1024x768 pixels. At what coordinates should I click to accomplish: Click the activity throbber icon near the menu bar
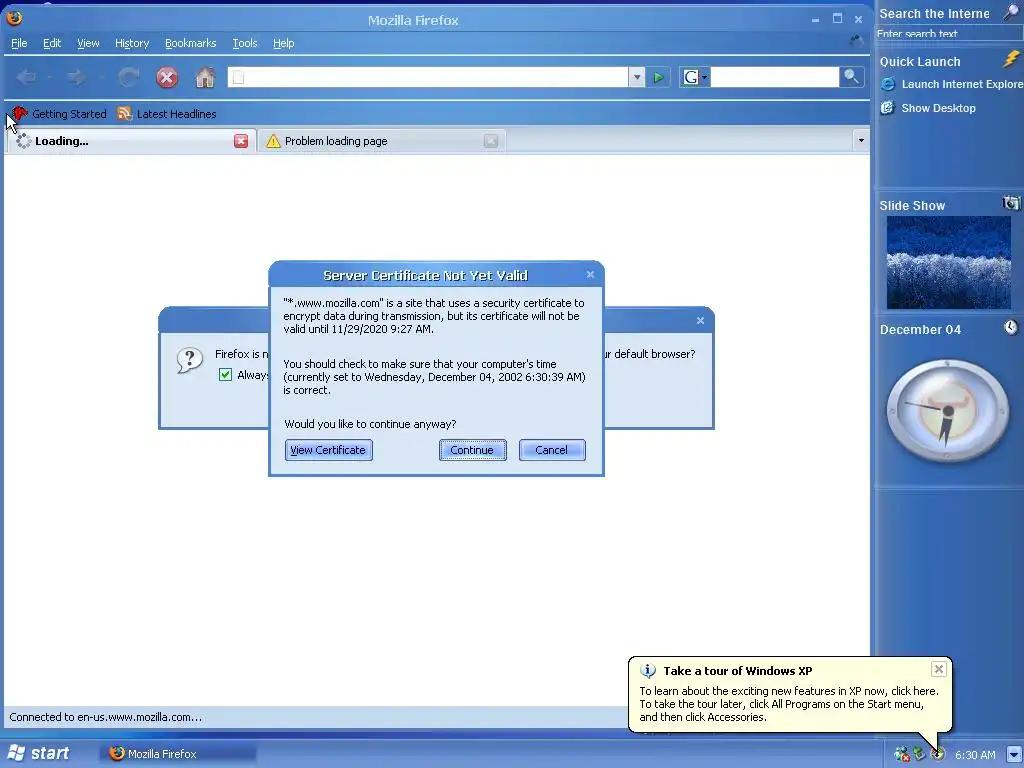[x=857, y=41]
